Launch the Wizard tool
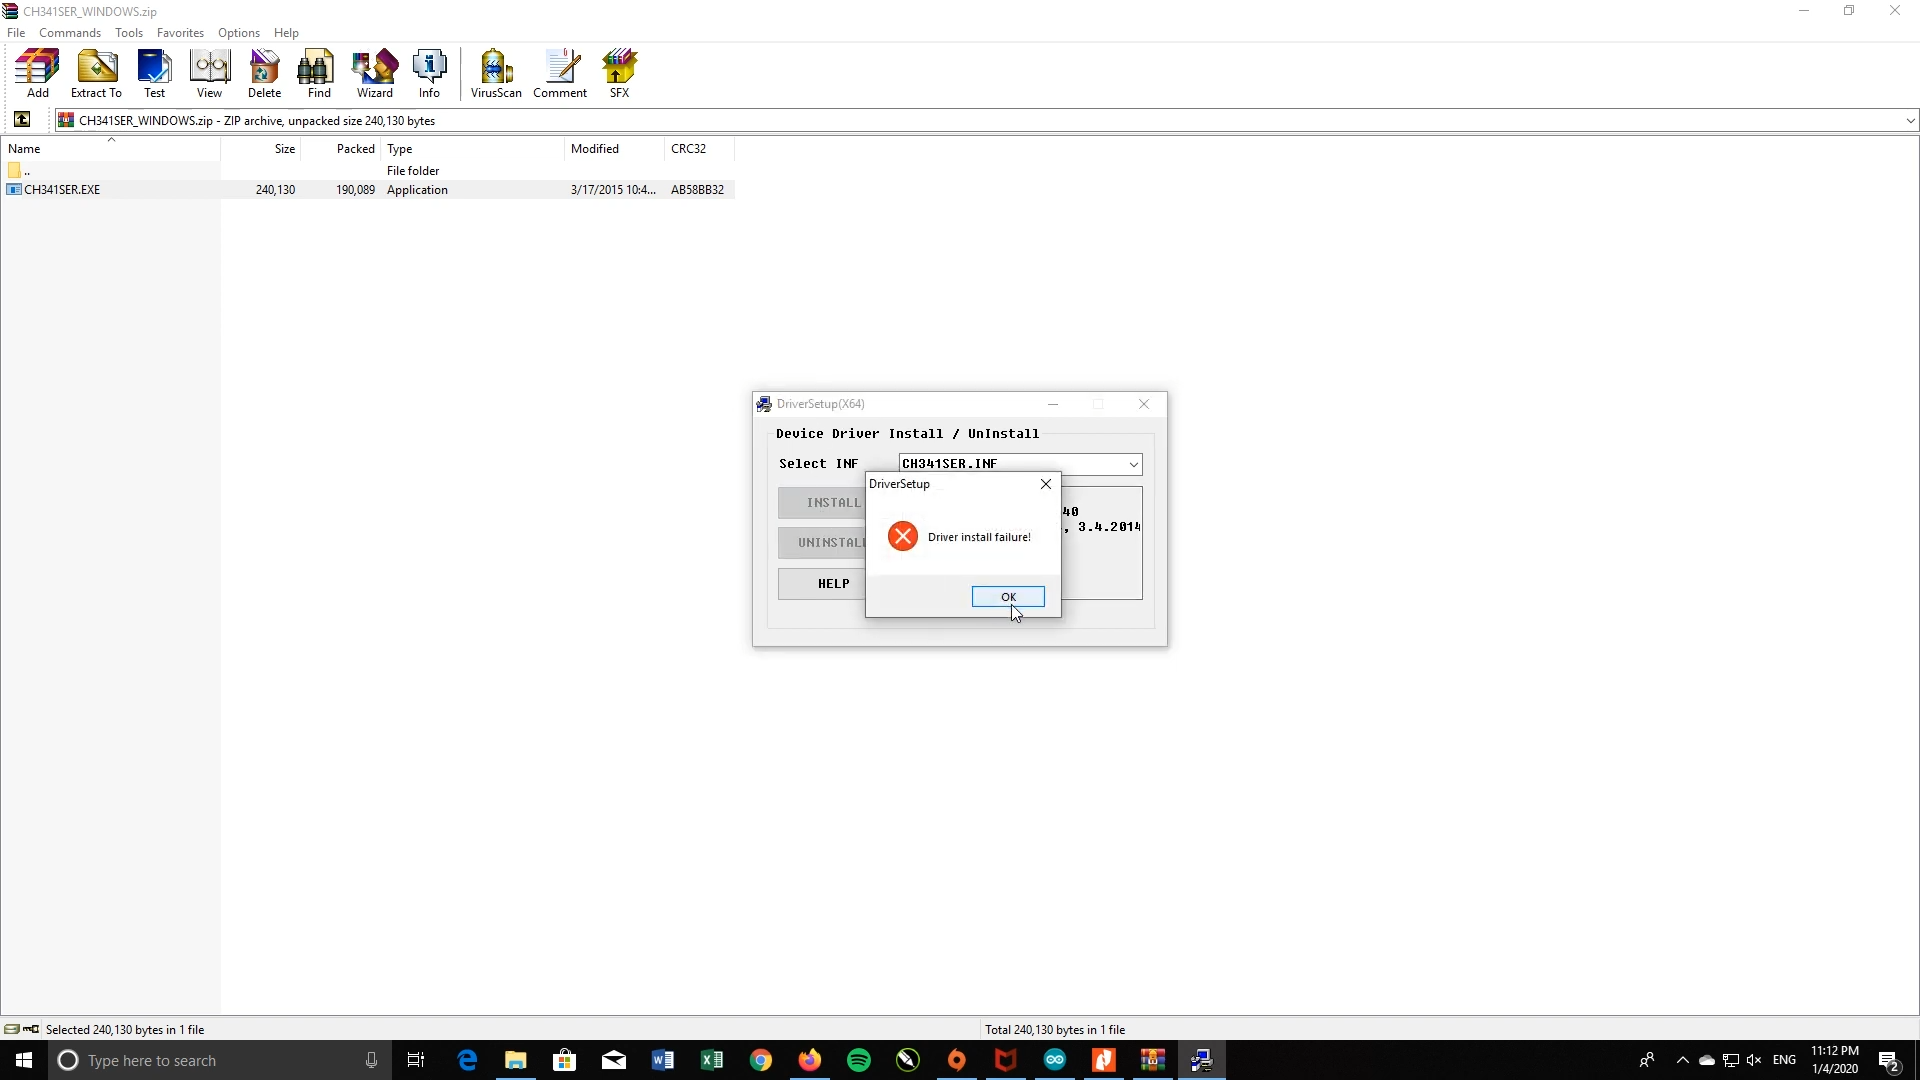 coord(375,73)
